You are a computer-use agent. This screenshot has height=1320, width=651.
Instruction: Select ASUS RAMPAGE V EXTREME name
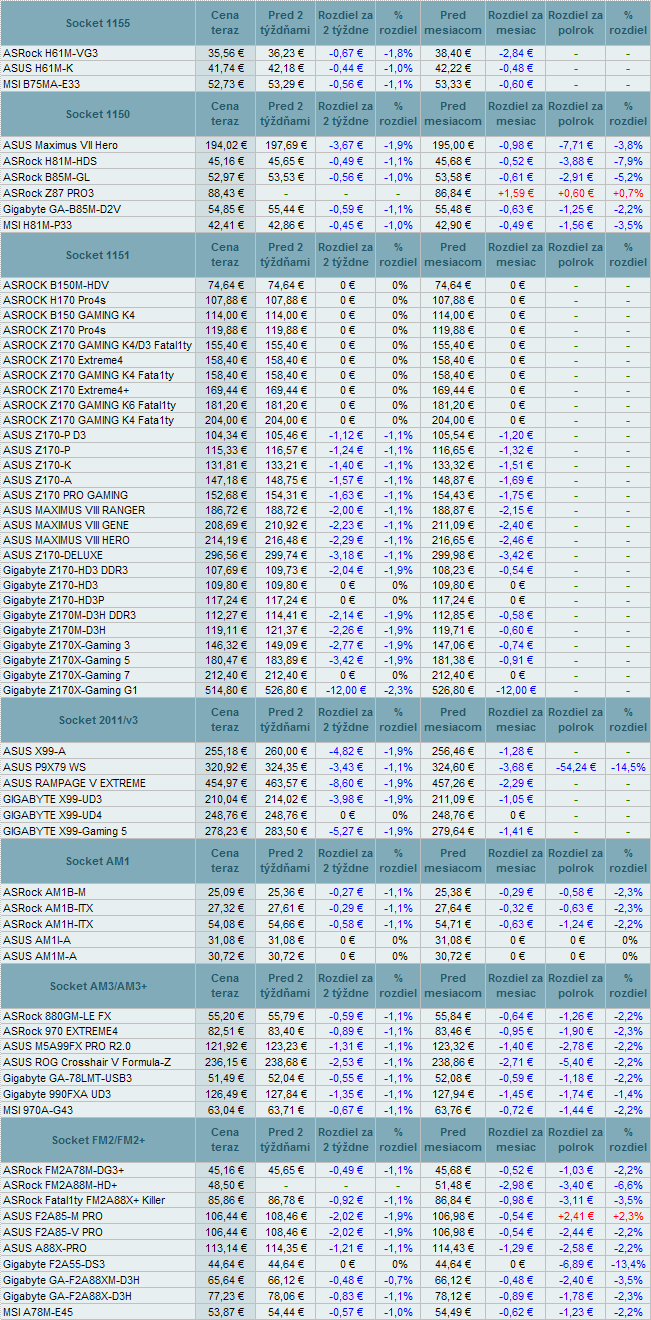point(74,783)
